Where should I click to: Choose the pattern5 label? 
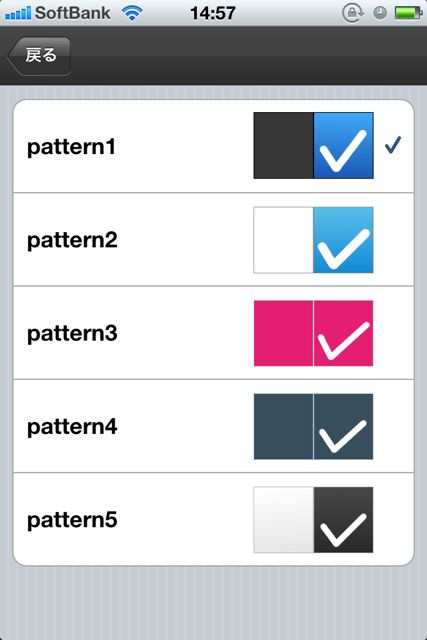[72, 520]
